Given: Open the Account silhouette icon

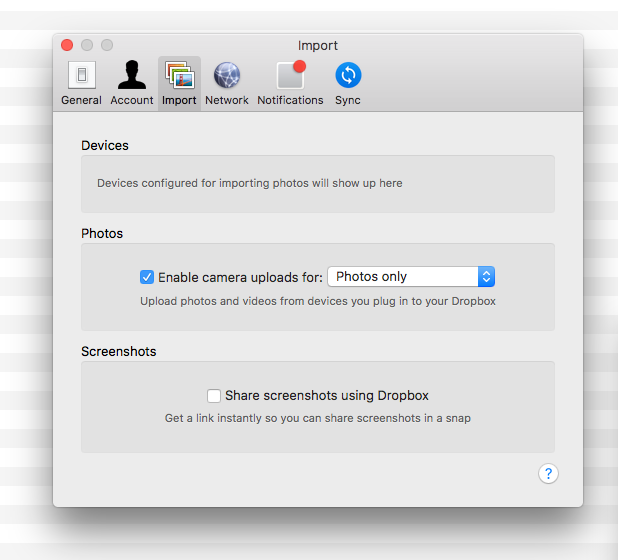Looking at the screenshot, I should pos(132,74).
